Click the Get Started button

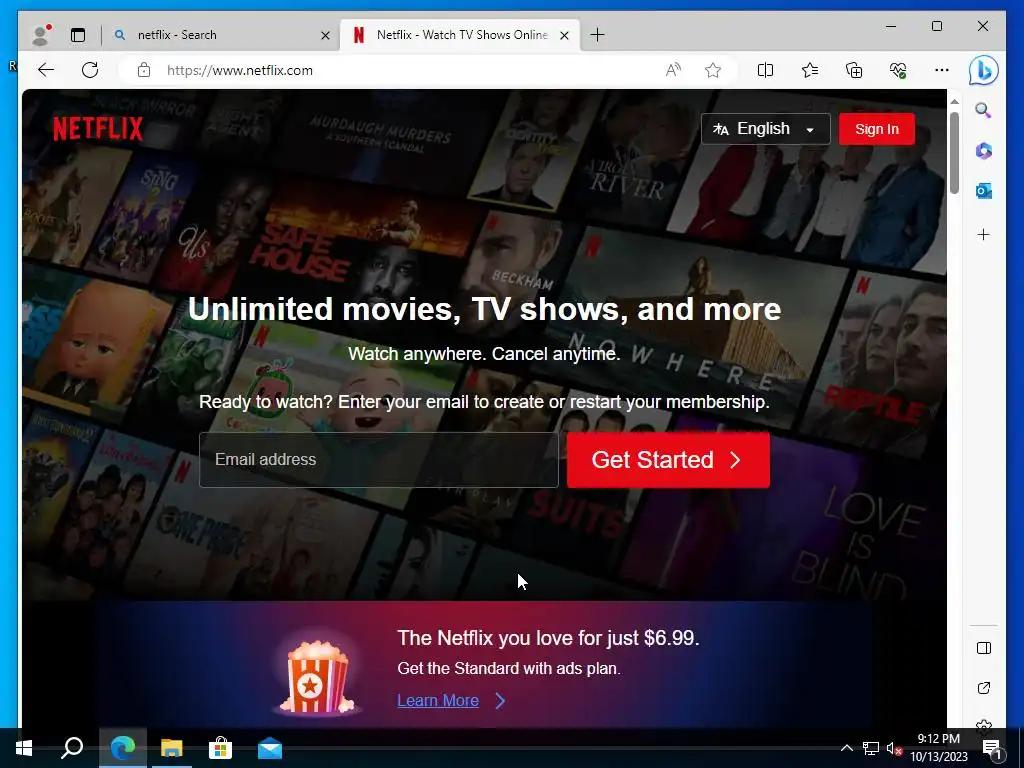click(668, 460)
